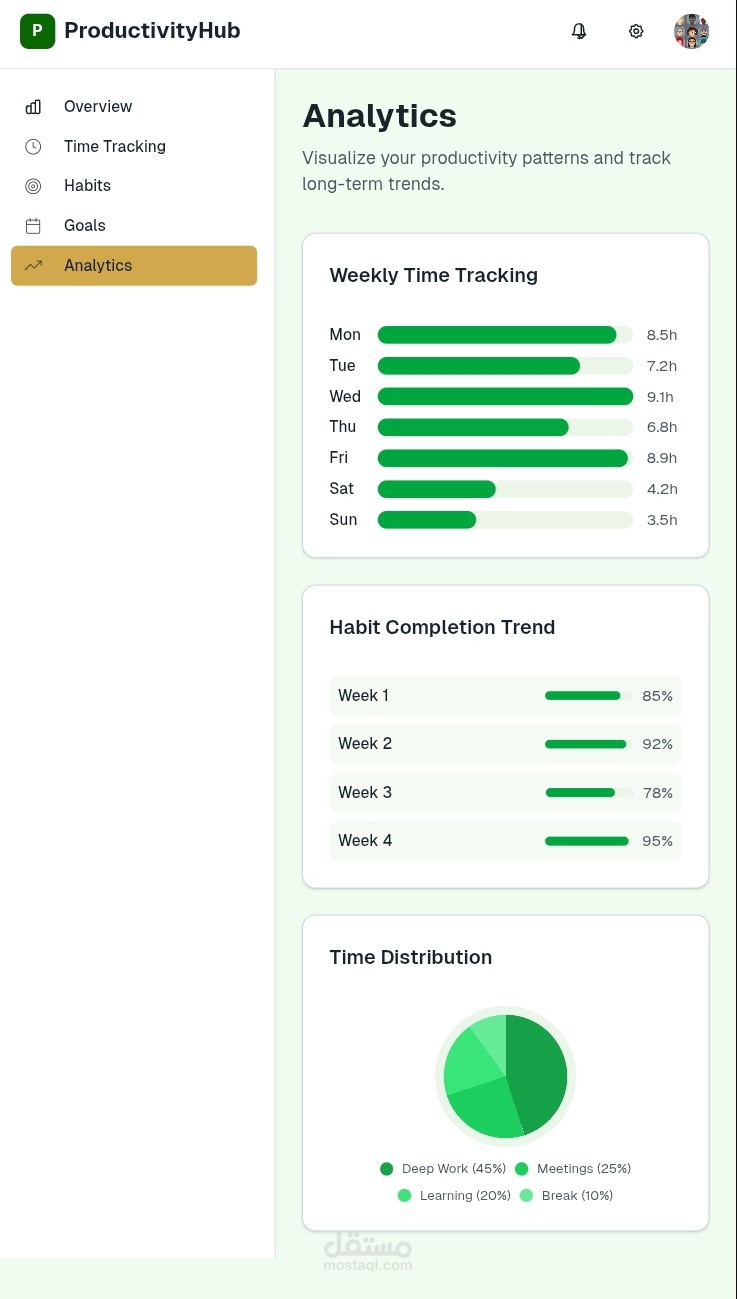The height and width of the screenshot is (1299, 737).
Task: Navigate to the Goals label
Action: pos(85,226)
